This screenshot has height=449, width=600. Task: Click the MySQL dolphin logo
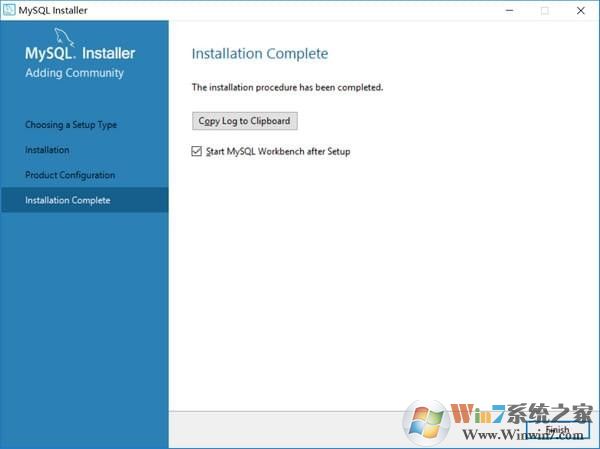point(64,37)
